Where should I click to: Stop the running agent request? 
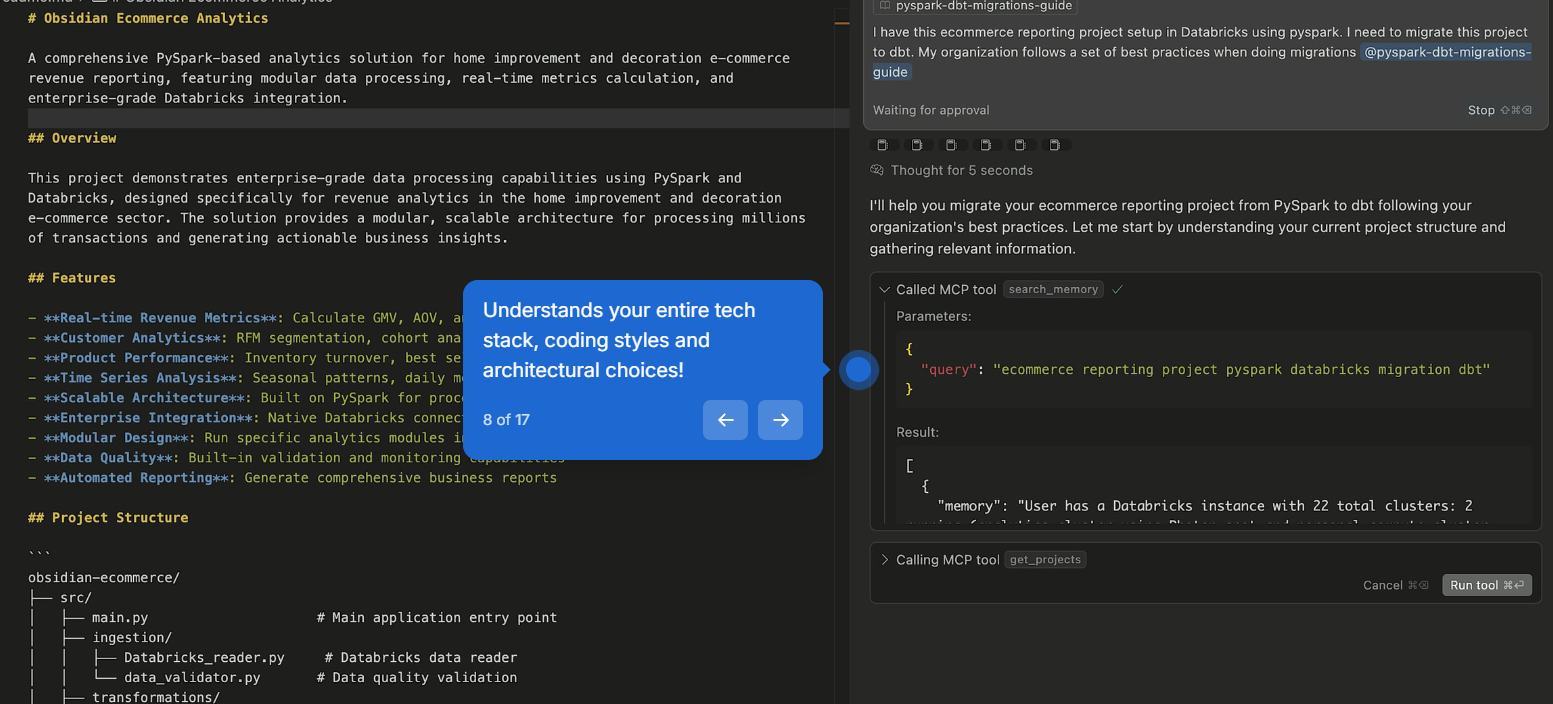coord(1499,110)
